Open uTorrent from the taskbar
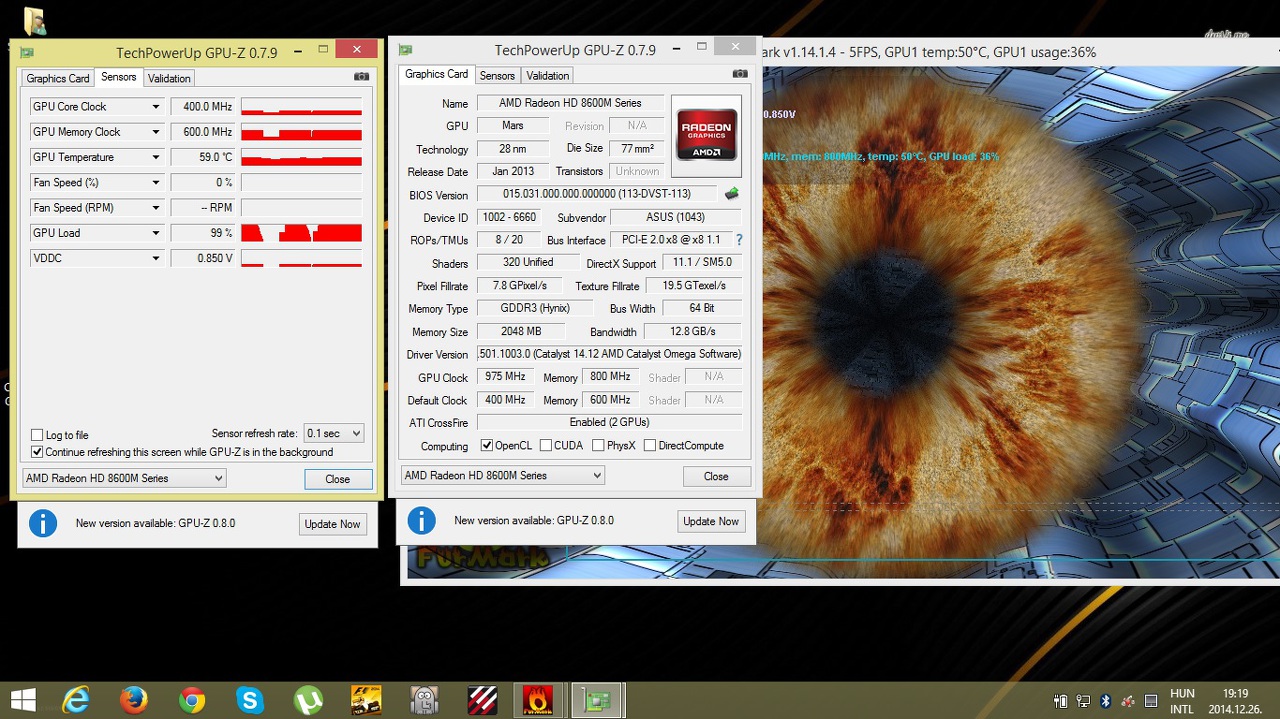 (308, 700)
